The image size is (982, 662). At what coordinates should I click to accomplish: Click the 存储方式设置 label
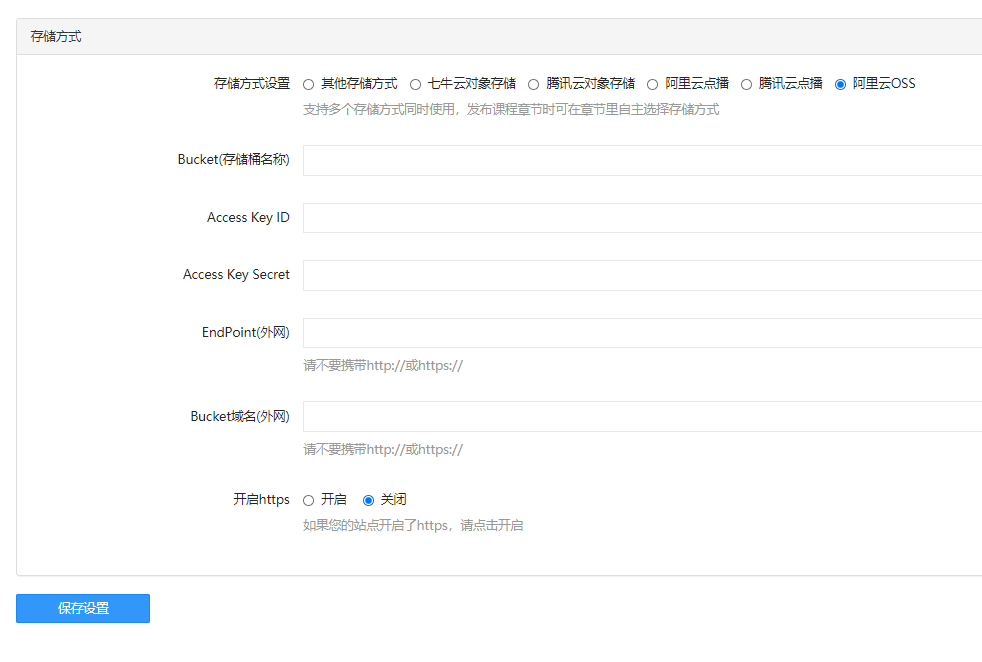coord(252,83)
